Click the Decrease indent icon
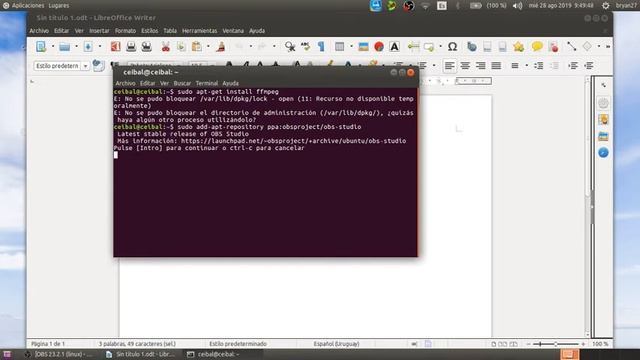The image size is (640, 360). 589,66
